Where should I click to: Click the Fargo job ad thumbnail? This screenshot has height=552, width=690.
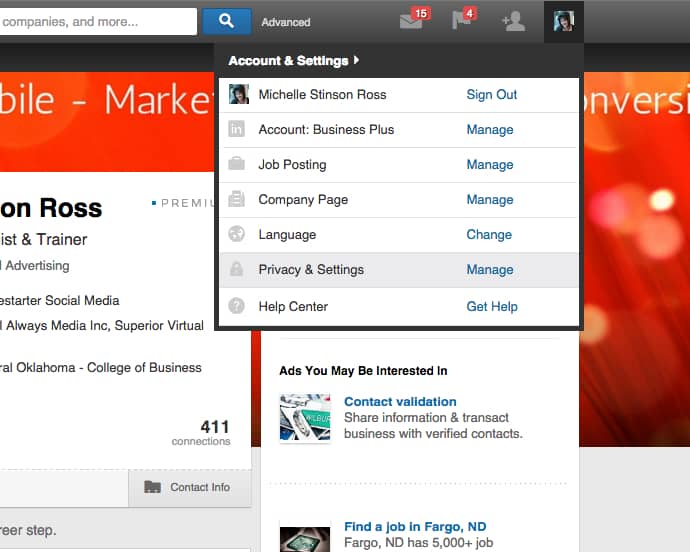pos(305,539)
